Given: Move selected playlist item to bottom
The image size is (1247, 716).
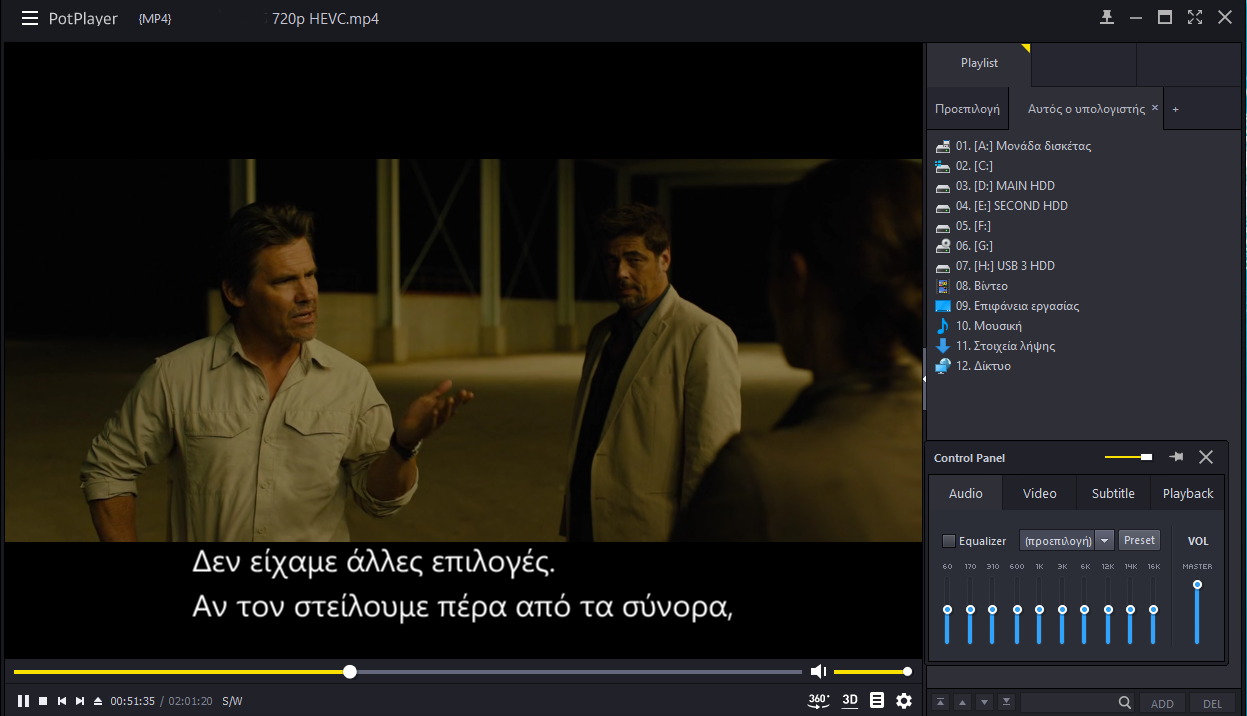Looking at the screenshot, I should (x=1006, y=702).
